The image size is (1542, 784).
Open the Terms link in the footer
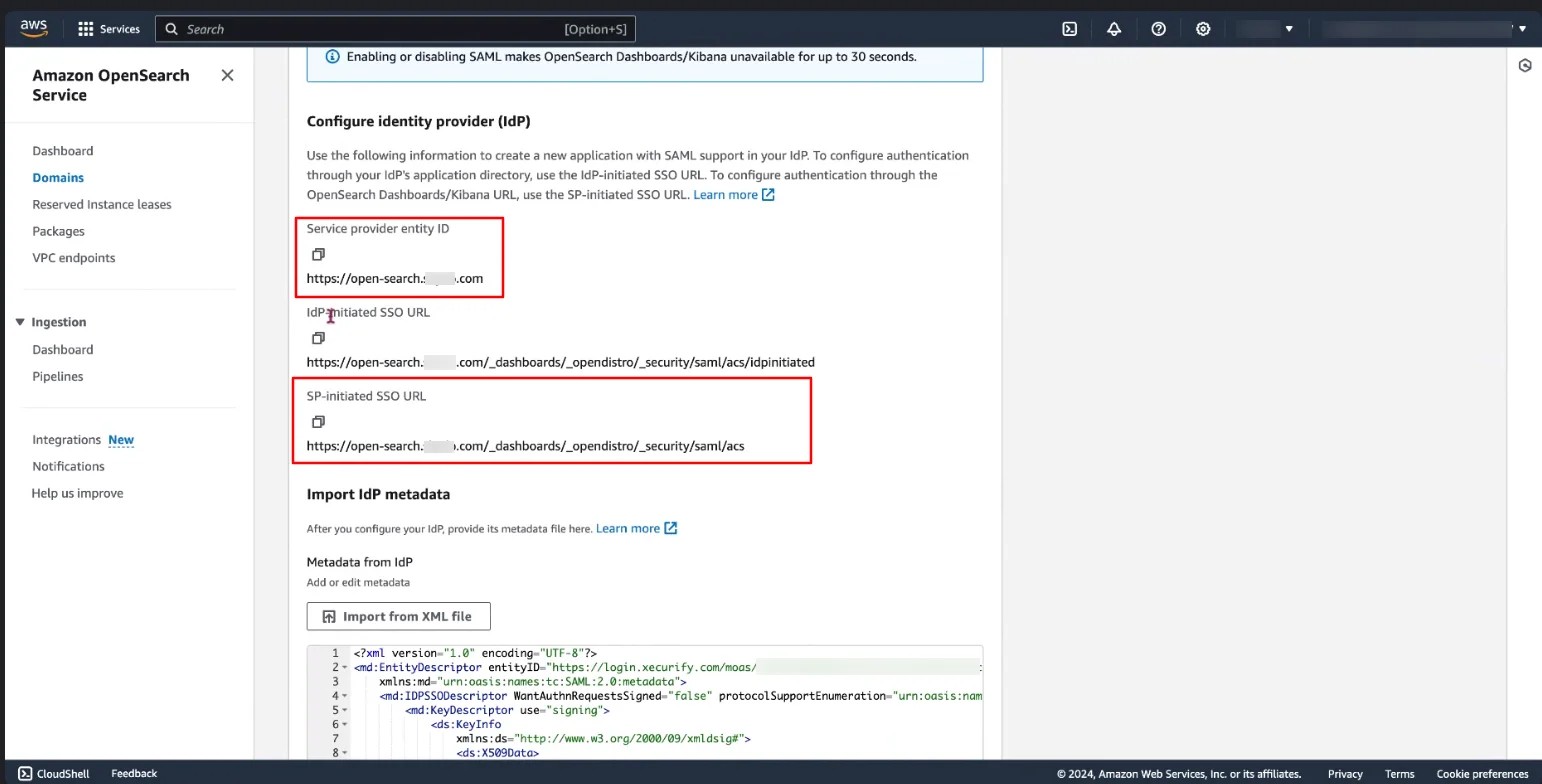point(1399,774)
